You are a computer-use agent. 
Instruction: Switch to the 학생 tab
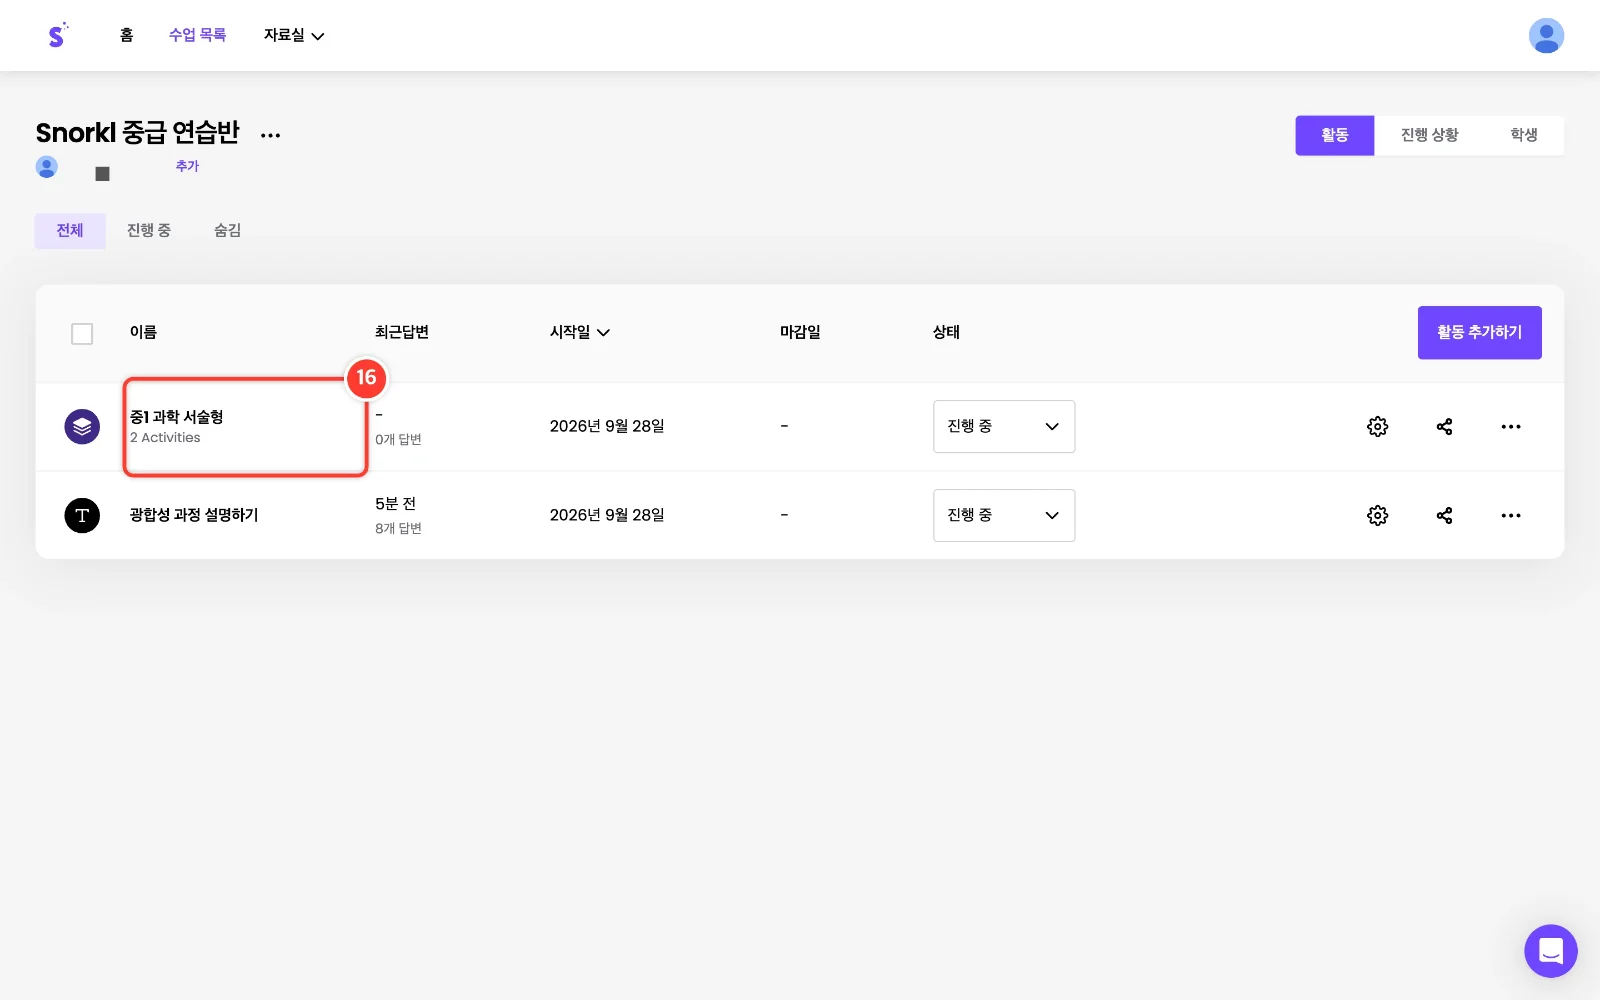tap(1524, 135)
